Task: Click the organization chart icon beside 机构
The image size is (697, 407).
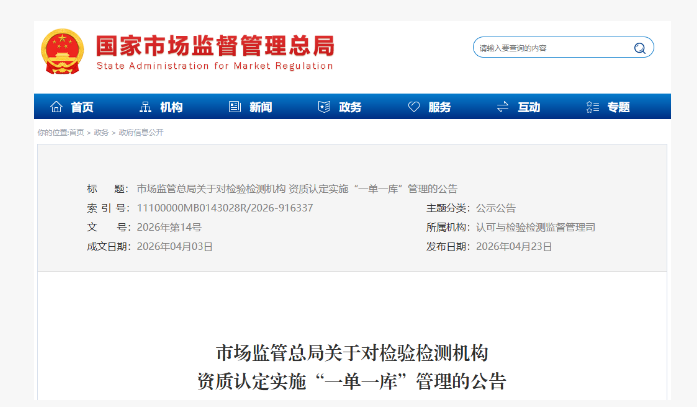Action: pyautogui.click(x=145, y=107)
